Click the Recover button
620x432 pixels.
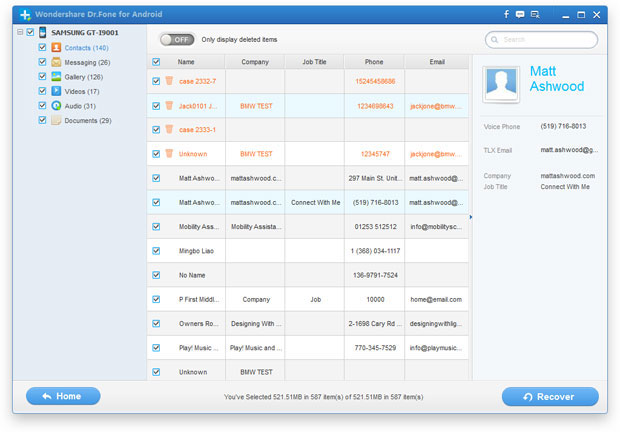pyautogui.click(x=550, y=396)
